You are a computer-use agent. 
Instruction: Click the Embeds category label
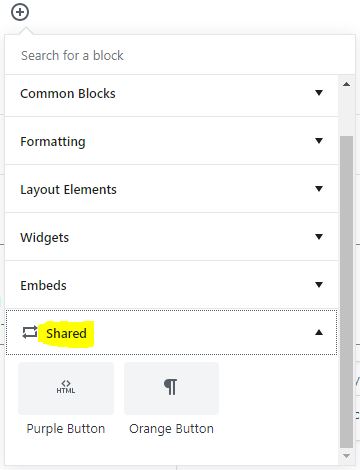click(x=43, y=286)
